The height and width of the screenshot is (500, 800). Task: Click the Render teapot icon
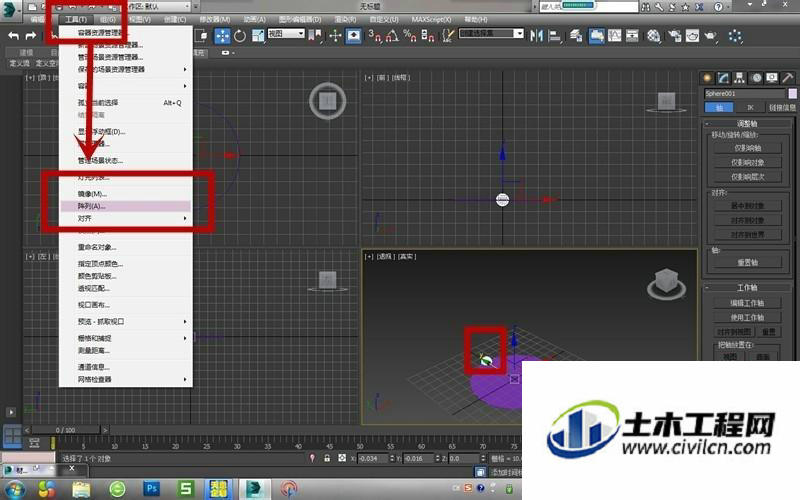point(710,36)
